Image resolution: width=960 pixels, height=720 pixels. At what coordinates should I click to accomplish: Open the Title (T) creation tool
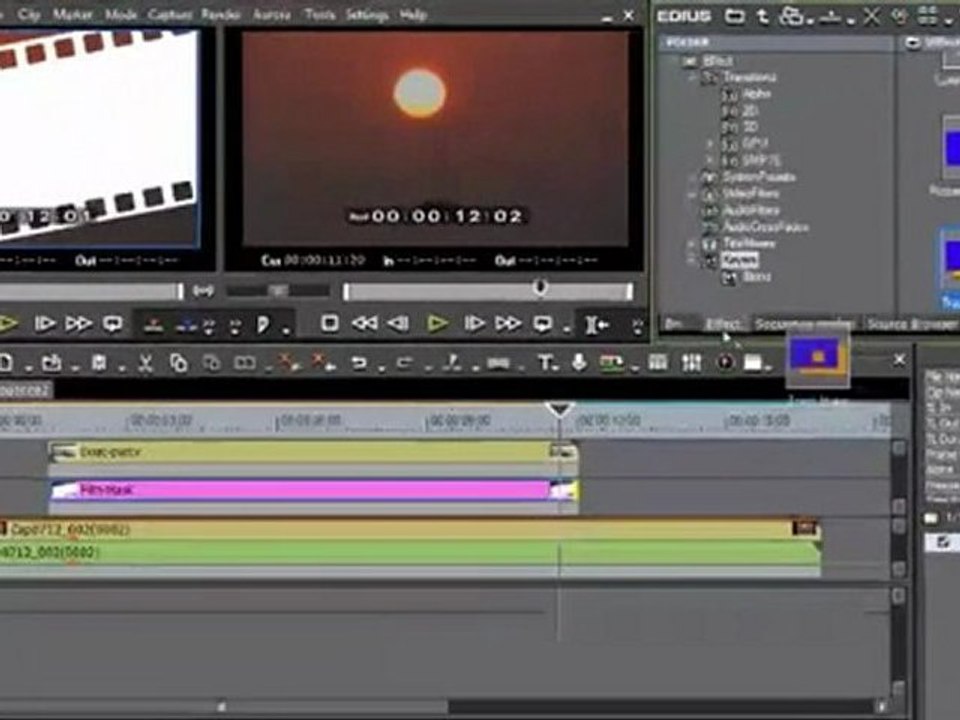[545, 363]
